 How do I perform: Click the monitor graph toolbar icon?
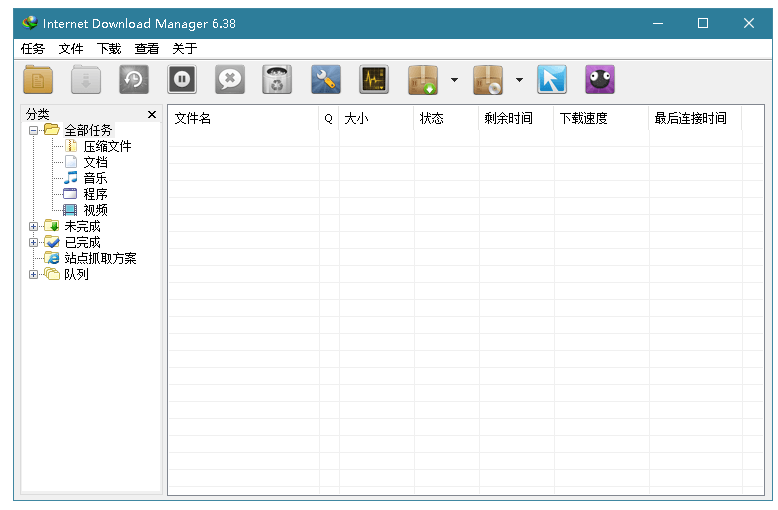pos(374,79)
